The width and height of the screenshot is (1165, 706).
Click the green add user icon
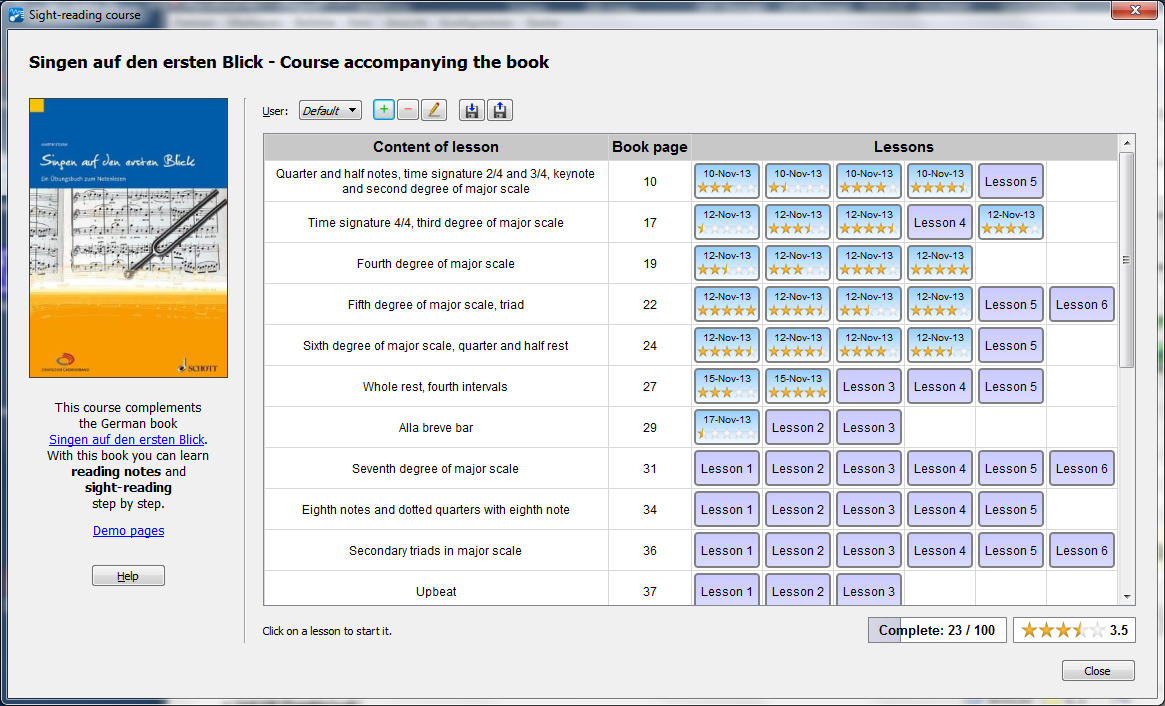pos(383,110)
